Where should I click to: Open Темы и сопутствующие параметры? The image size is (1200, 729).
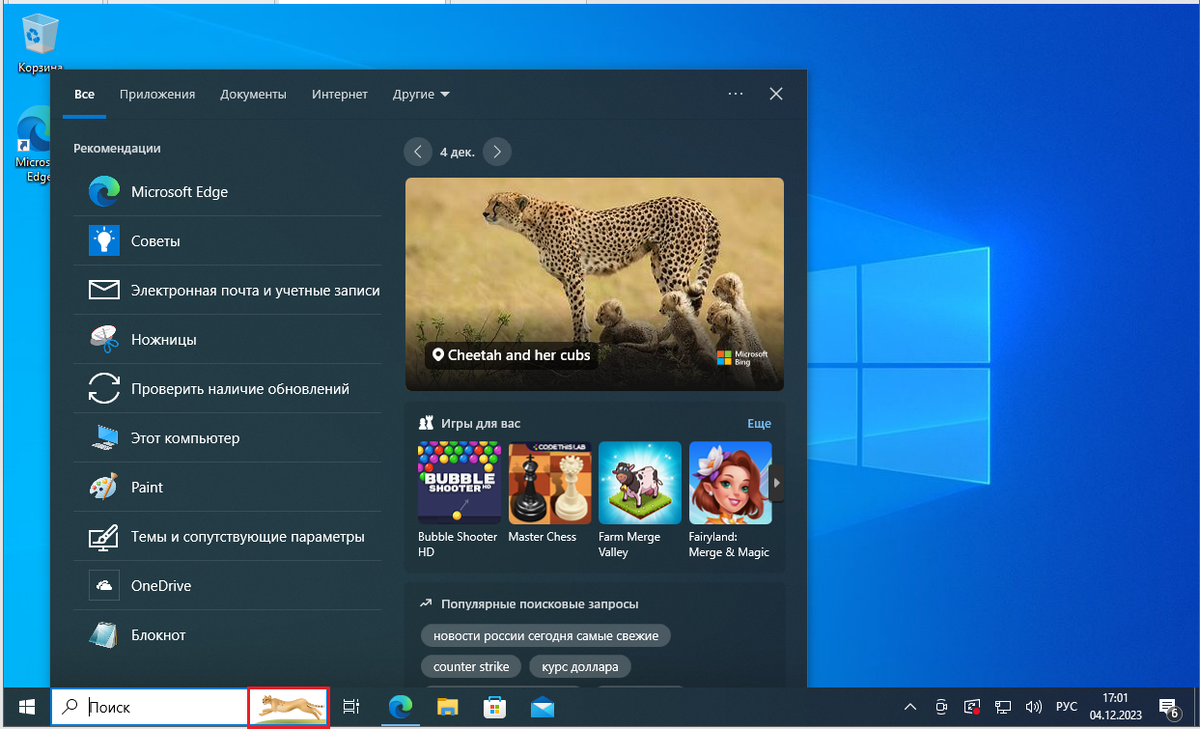tap(227, 536)
